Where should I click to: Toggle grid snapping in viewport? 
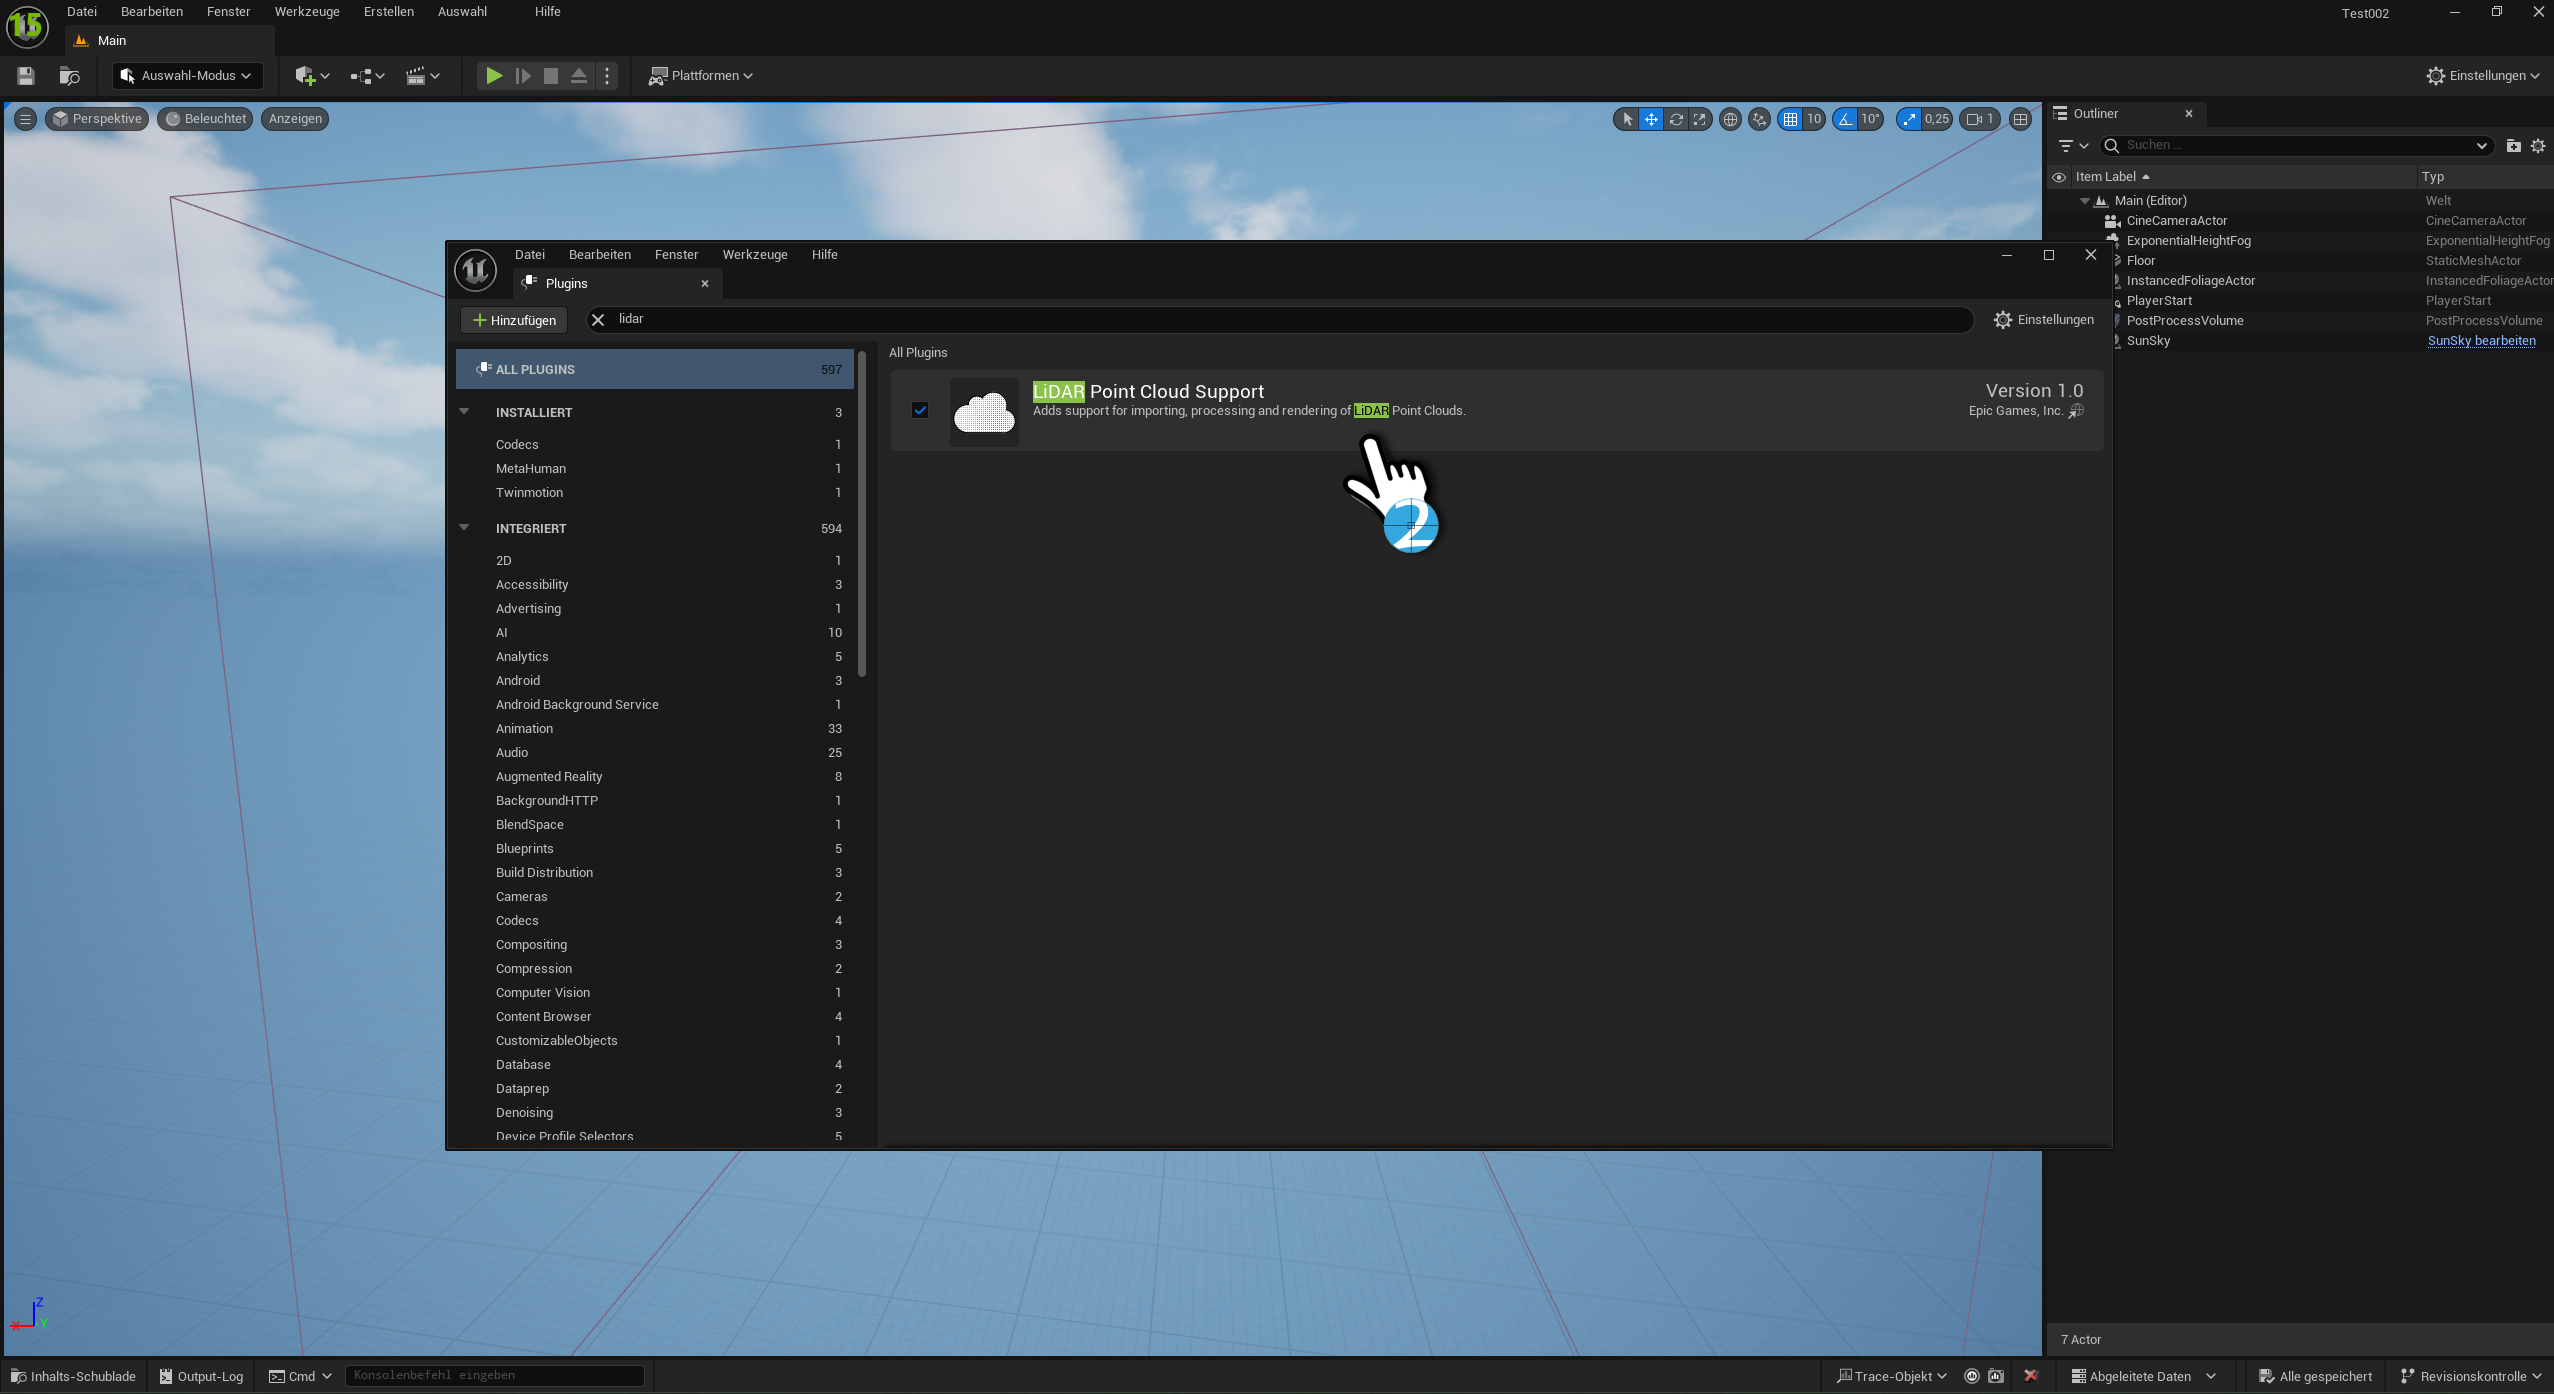tap(1790, 119)
